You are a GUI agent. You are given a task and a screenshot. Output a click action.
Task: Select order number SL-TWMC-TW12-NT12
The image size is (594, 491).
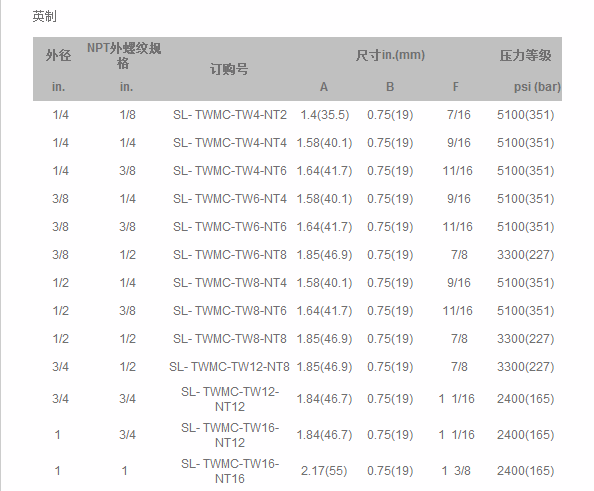coord(230,399)
